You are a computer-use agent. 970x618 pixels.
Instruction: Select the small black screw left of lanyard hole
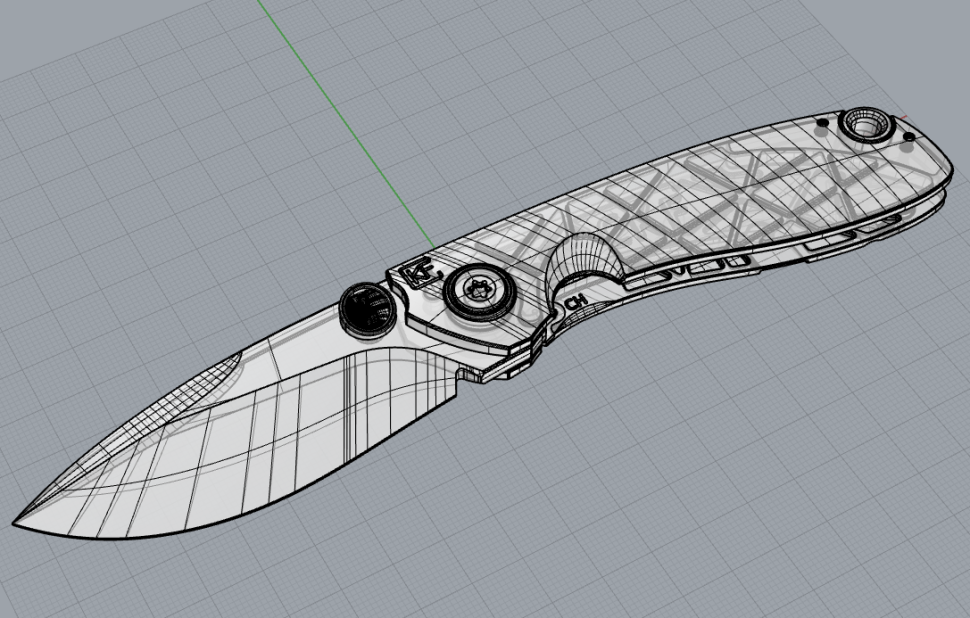[x=822, y=122]
